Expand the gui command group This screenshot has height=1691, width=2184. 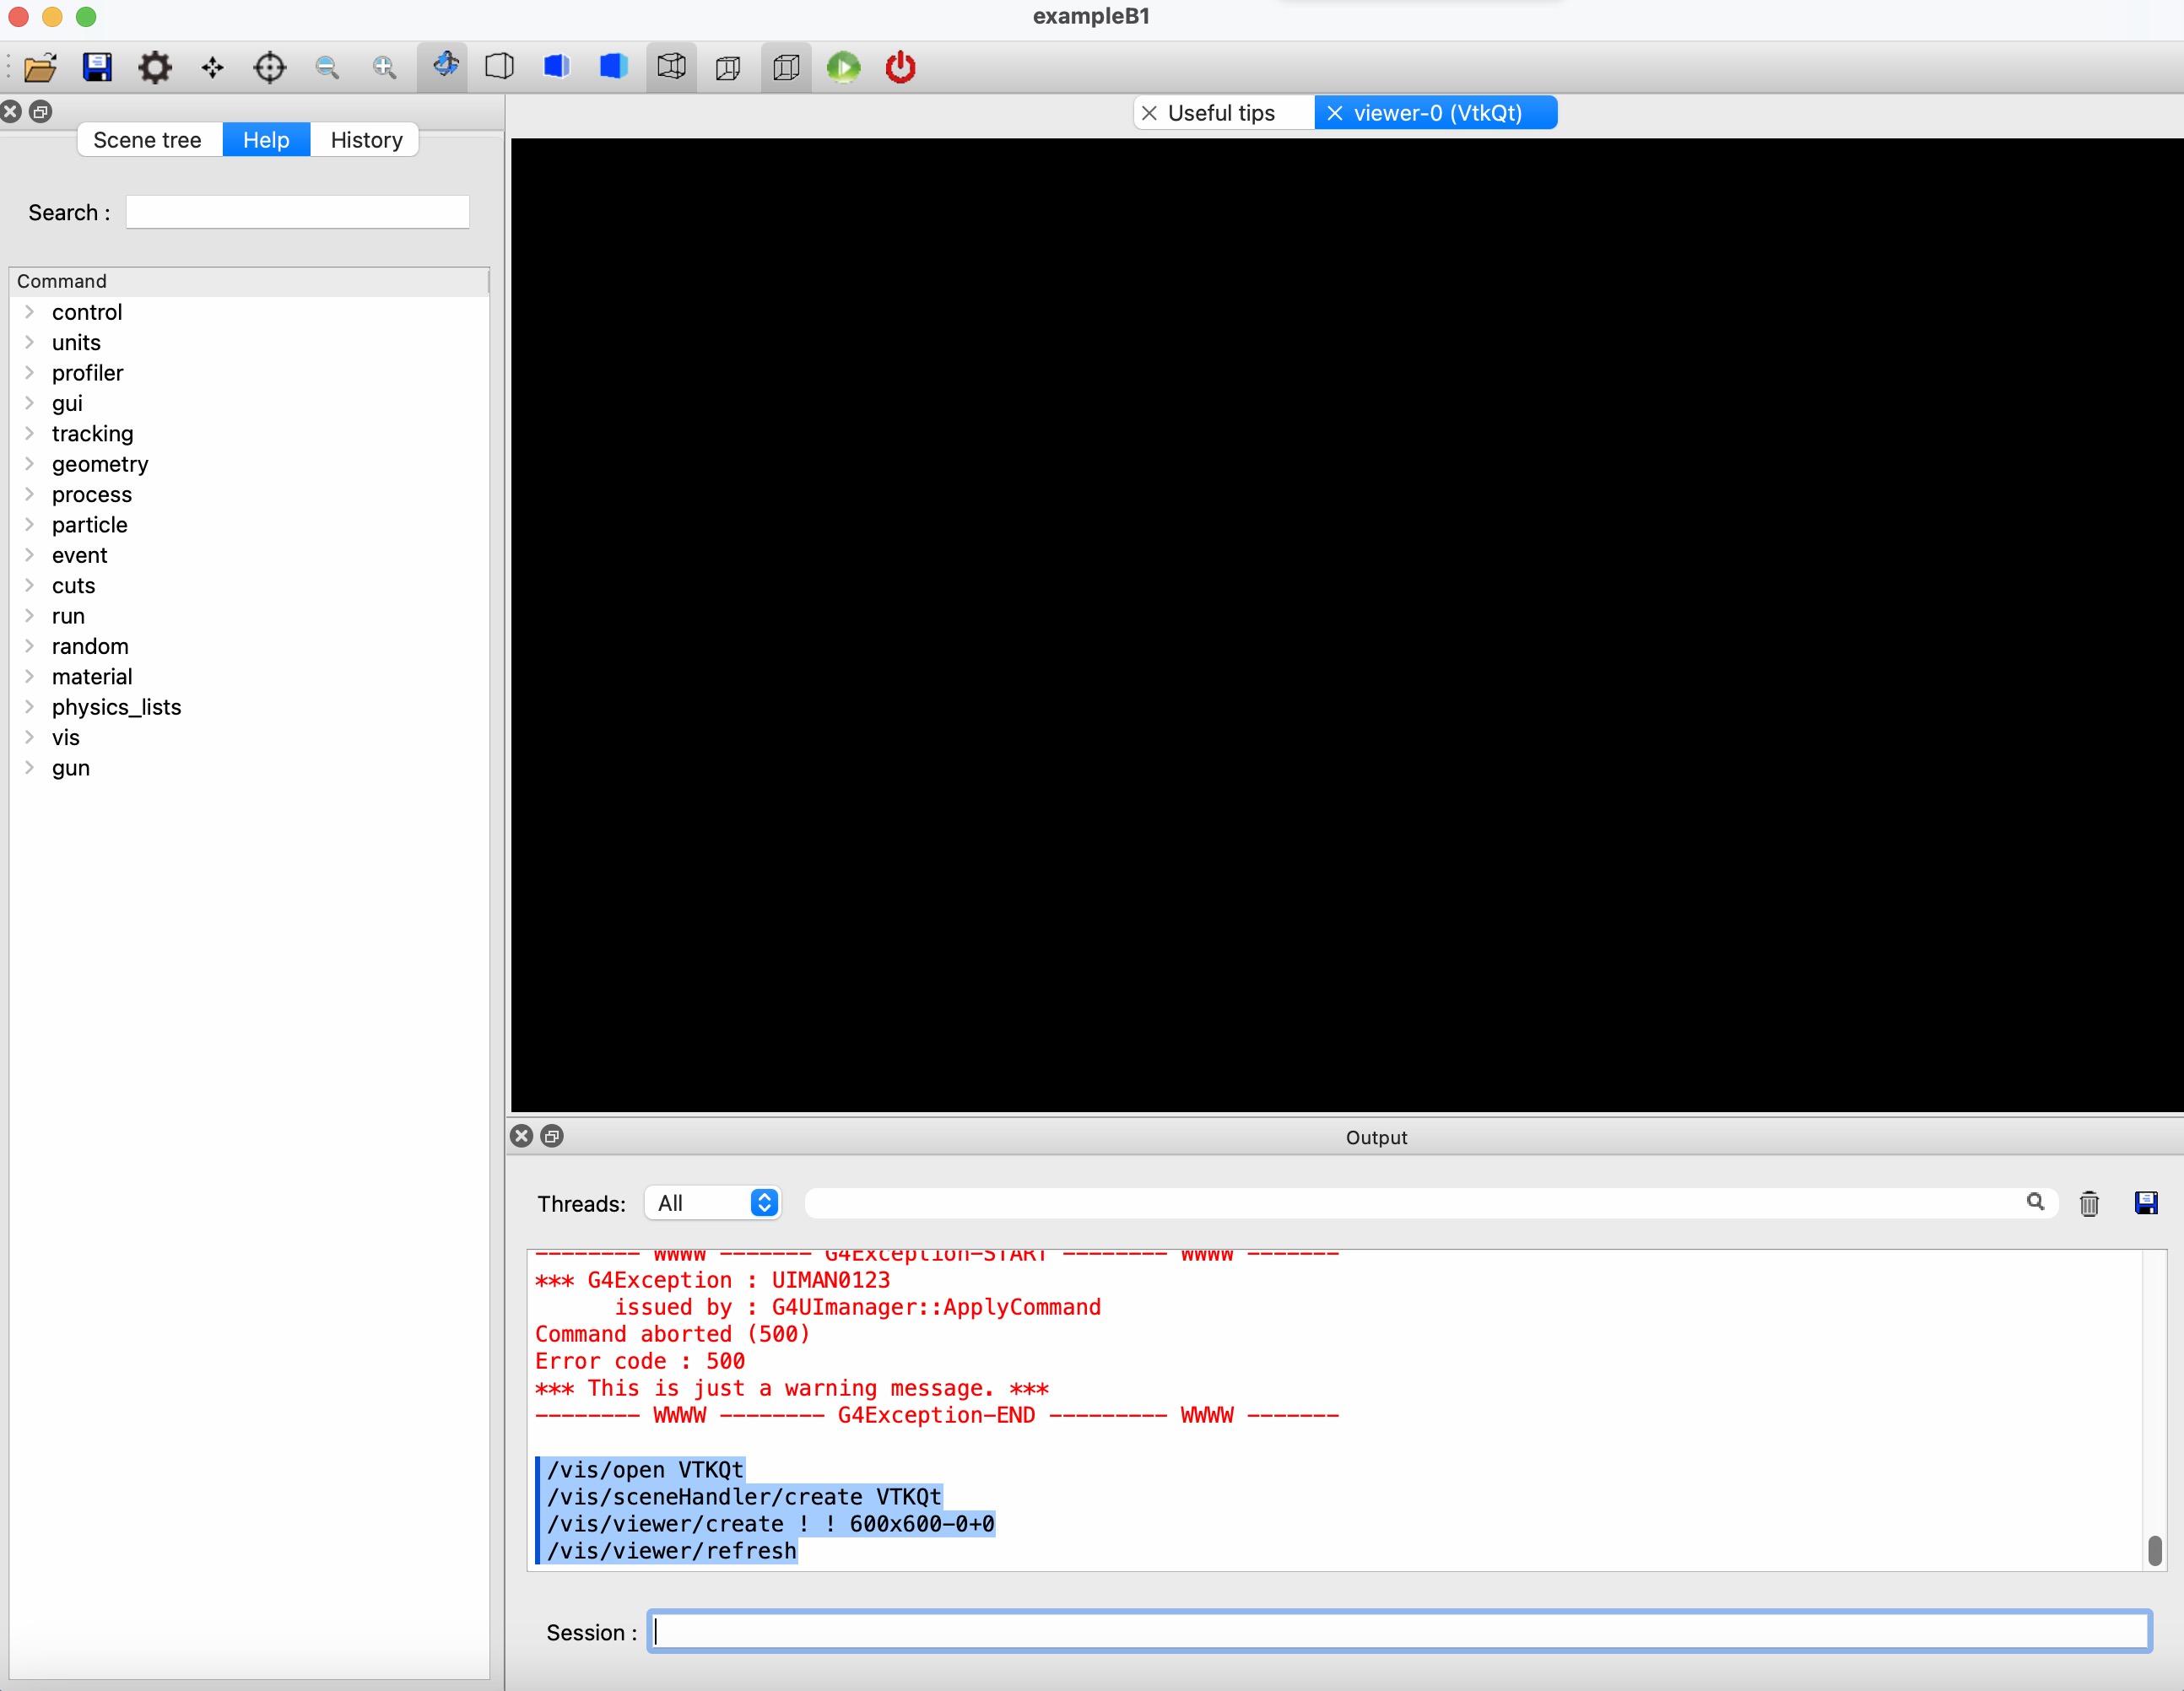(30, 403)
